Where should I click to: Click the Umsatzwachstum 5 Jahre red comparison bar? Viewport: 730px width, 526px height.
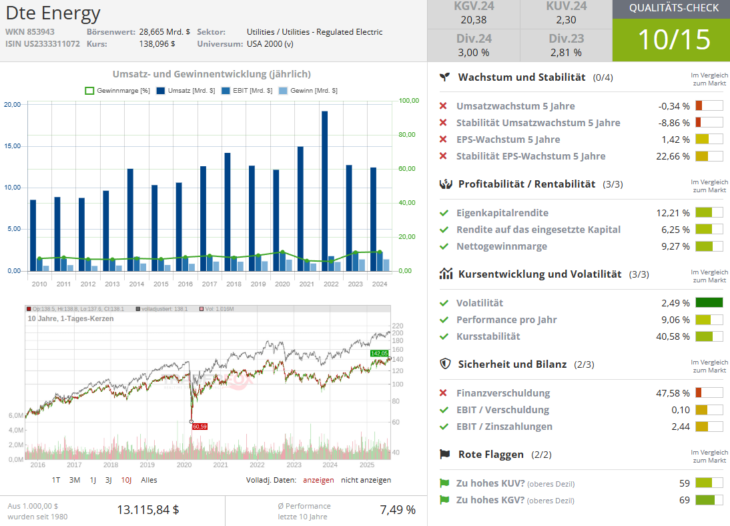[x=709, y=106]
